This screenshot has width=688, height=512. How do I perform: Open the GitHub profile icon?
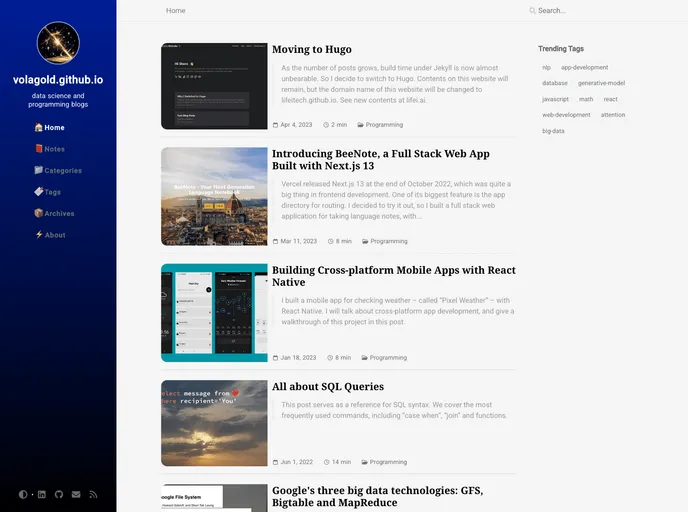click(58, 494)
